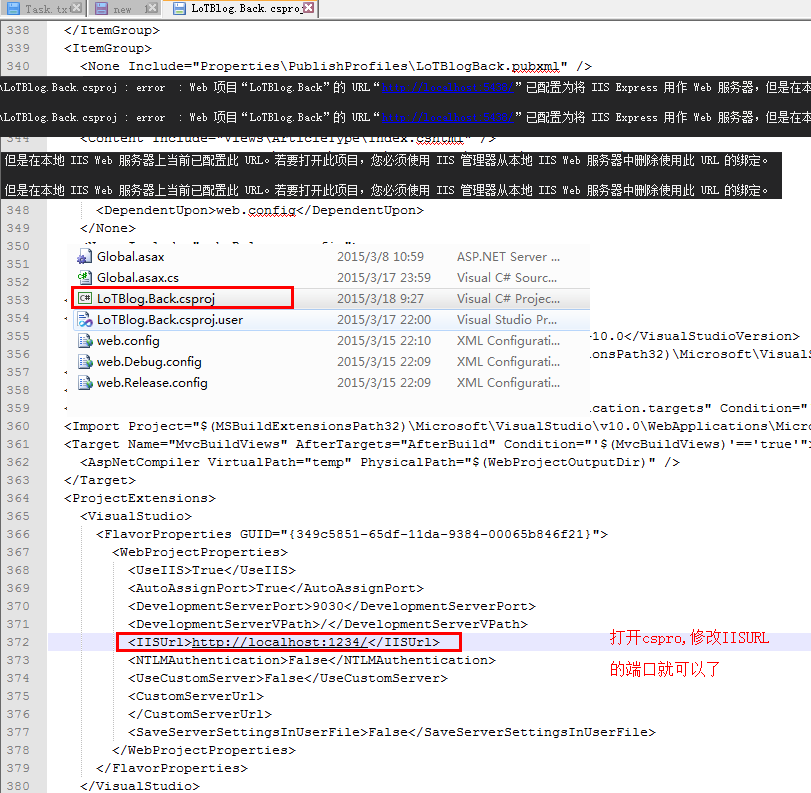Click the opening CustomServerUrl tag line
The height and width of the screenshot is (793, 811).
pyautogui.click(x=196, y=696)
